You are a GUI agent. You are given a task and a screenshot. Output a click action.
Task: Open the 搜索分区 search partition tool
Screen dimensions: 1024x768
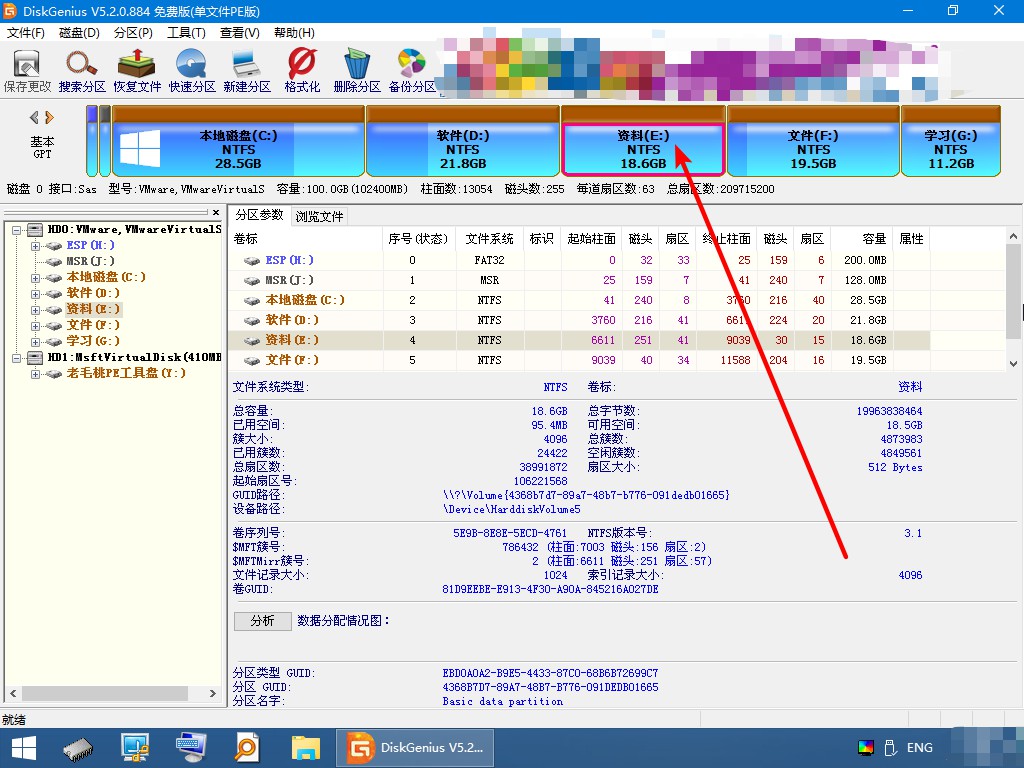click(x=82, y=71)
